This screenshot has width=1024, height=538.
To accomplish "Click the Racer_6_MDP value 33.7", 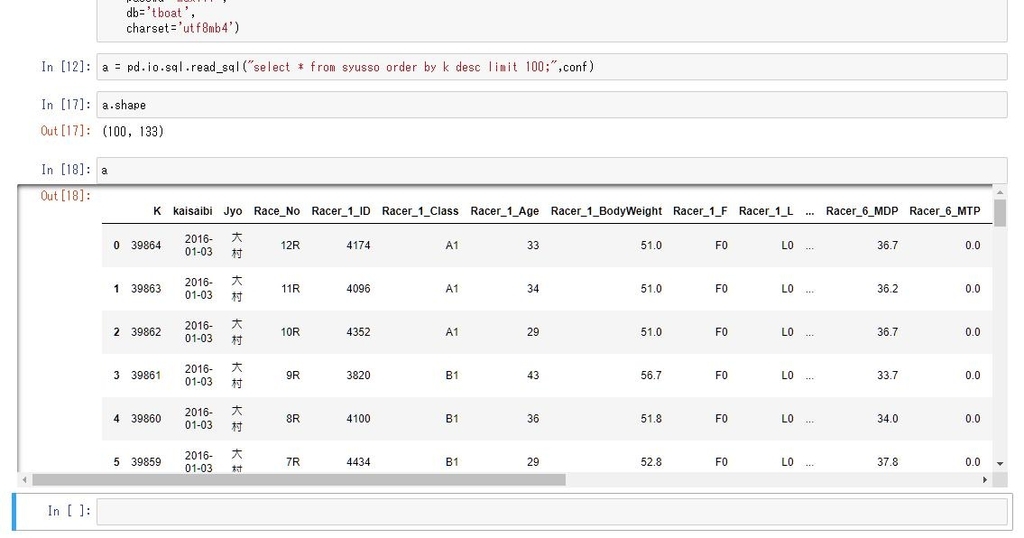I will click(x=888, y=375).
